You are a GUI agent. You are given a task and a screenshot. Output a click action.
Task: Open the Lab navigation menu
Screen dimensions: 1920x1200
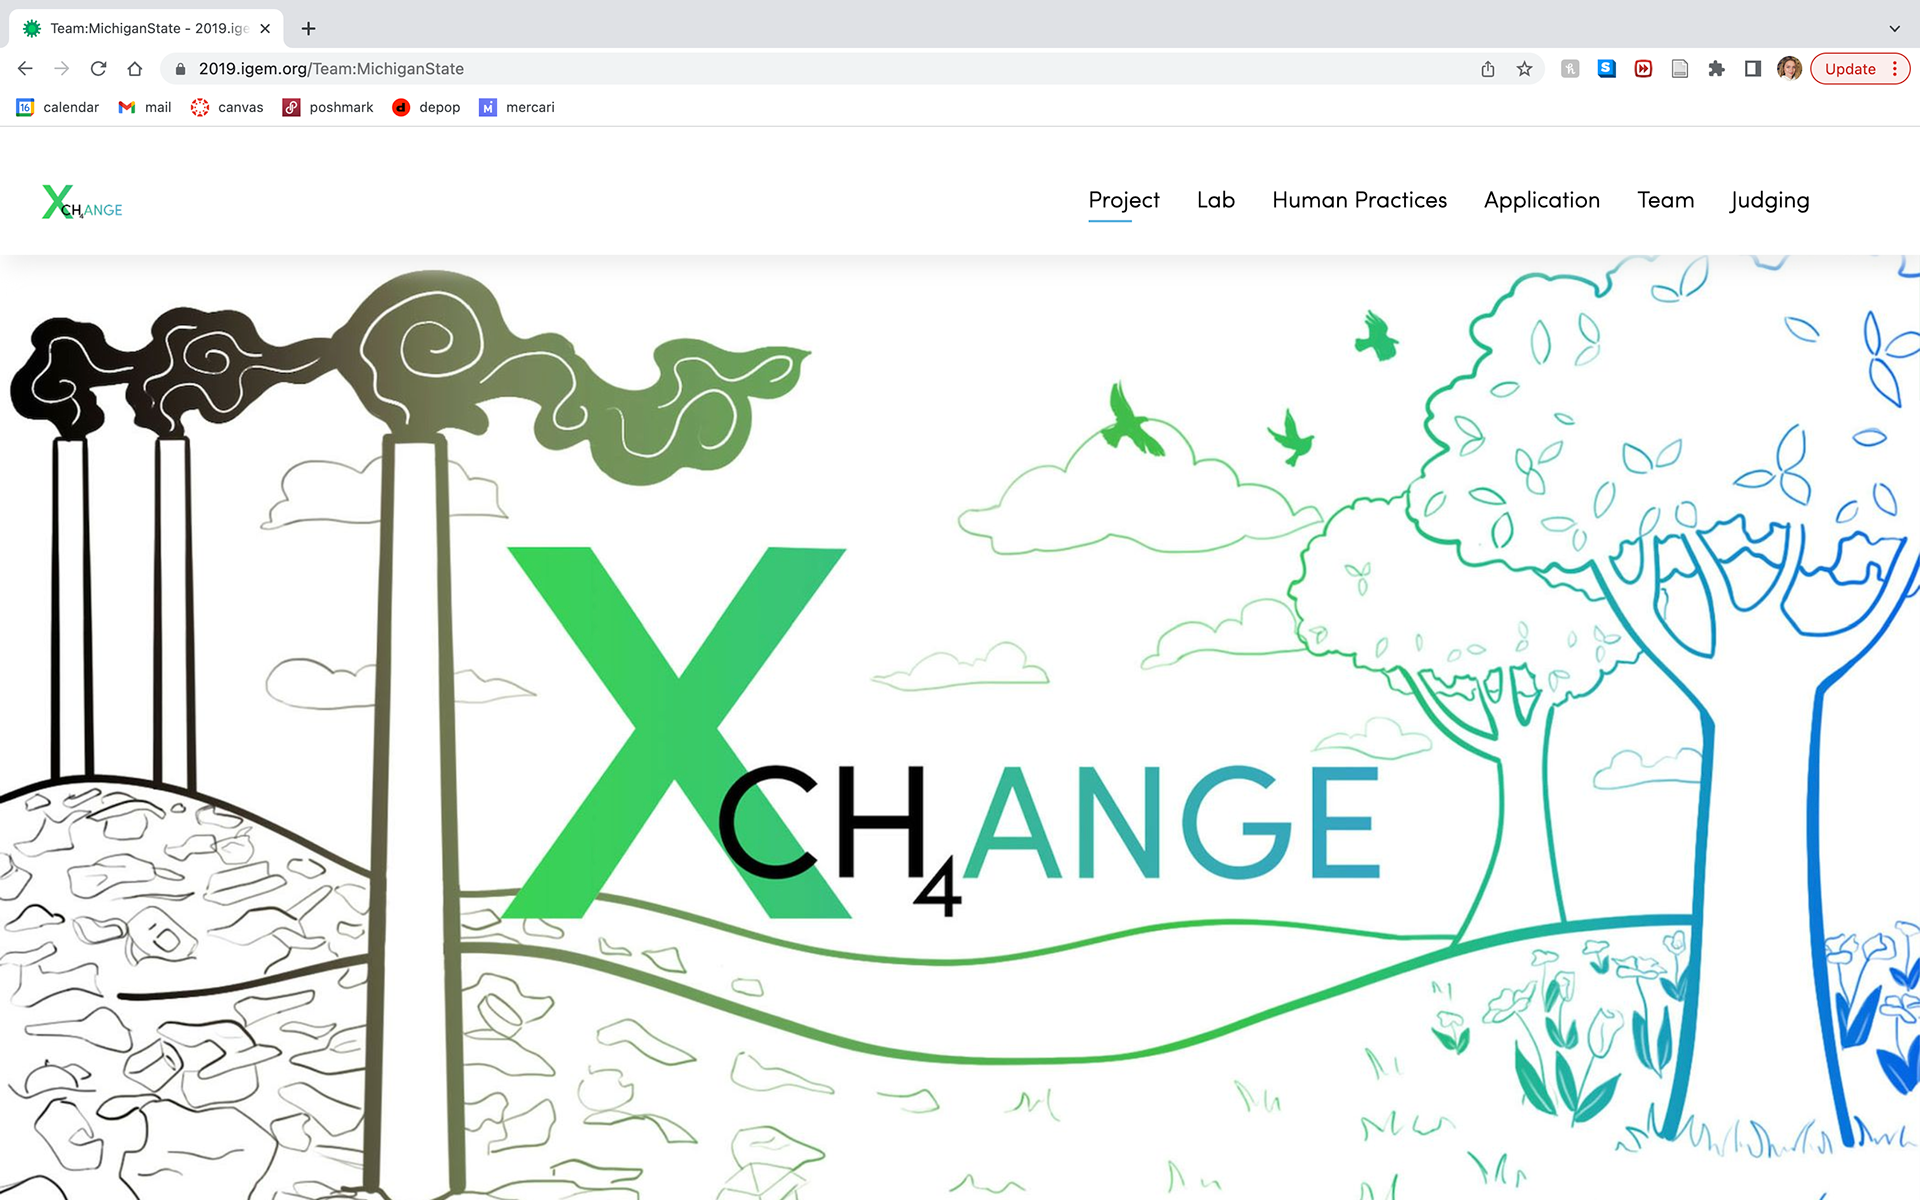click(1216, 200)
